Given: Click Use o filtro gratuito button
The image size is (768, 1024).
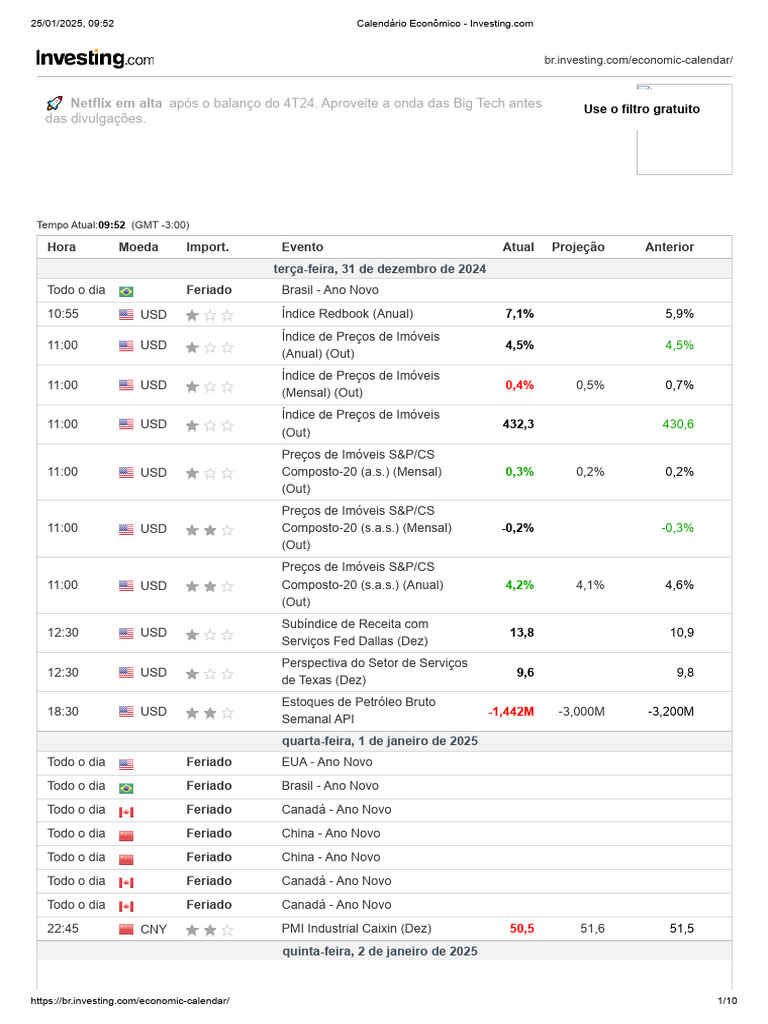Looking at the screenshot, I should (x=641, y=109).
